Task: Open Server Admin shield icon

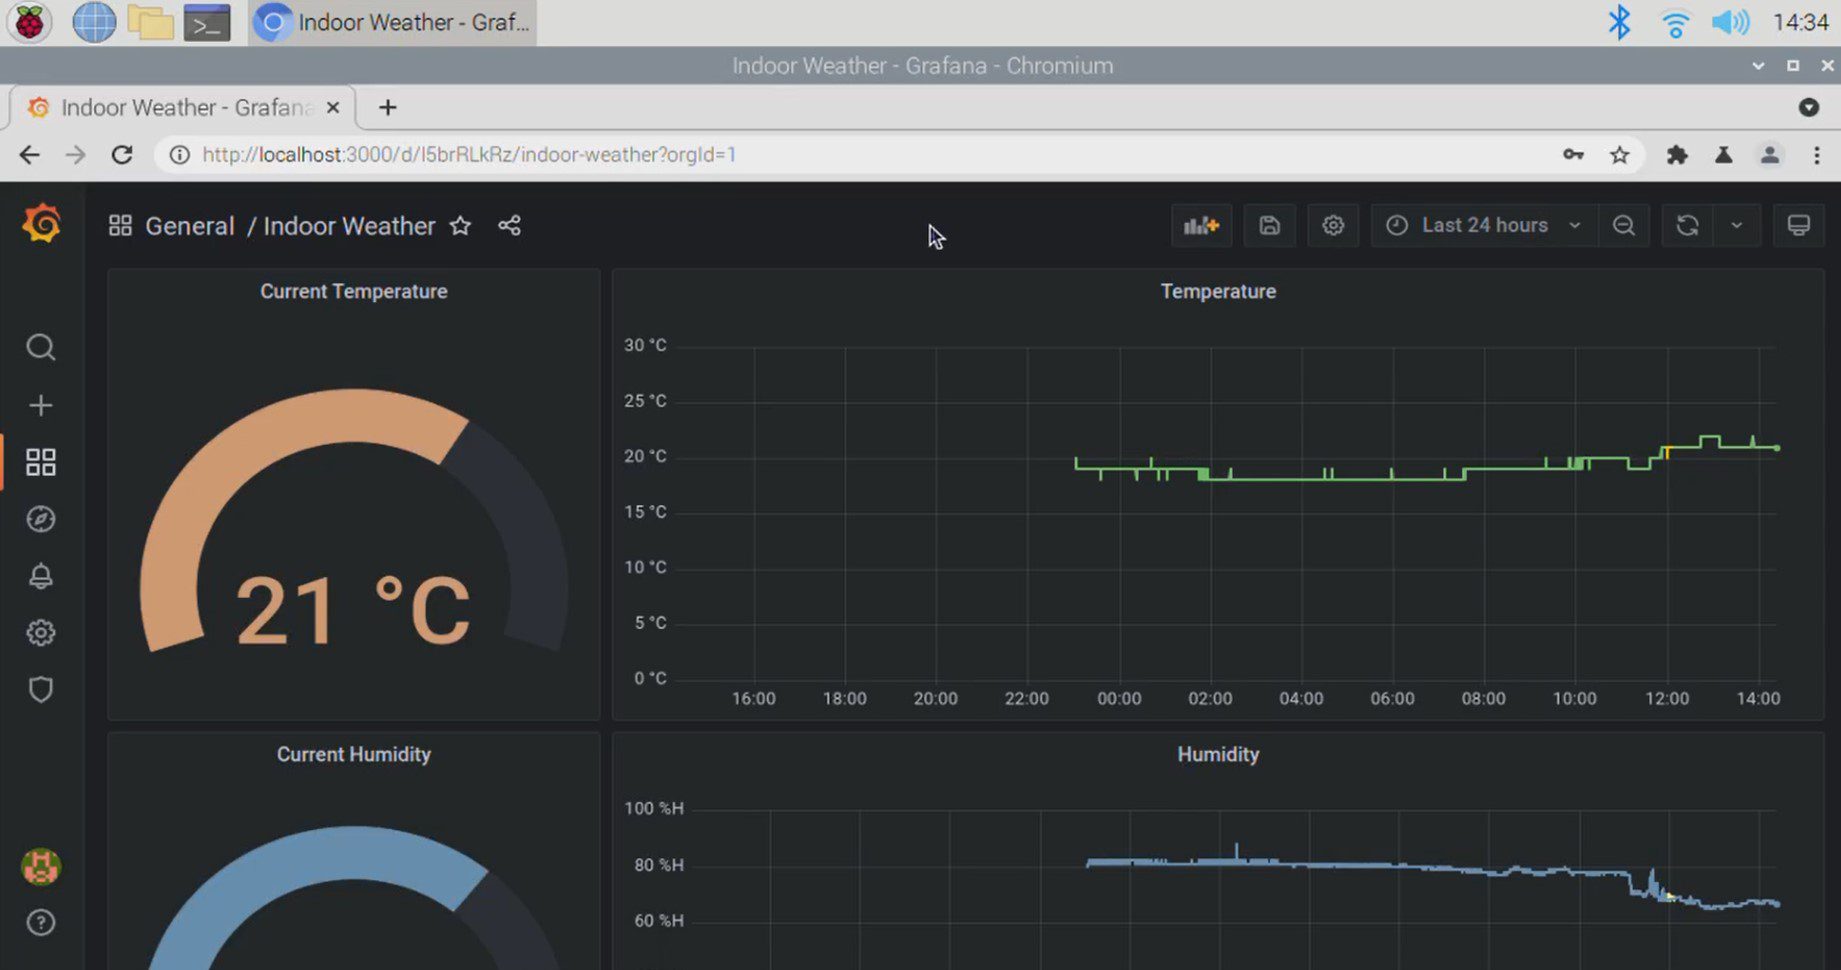Action: pyautogui.click(x=41, y=690)
